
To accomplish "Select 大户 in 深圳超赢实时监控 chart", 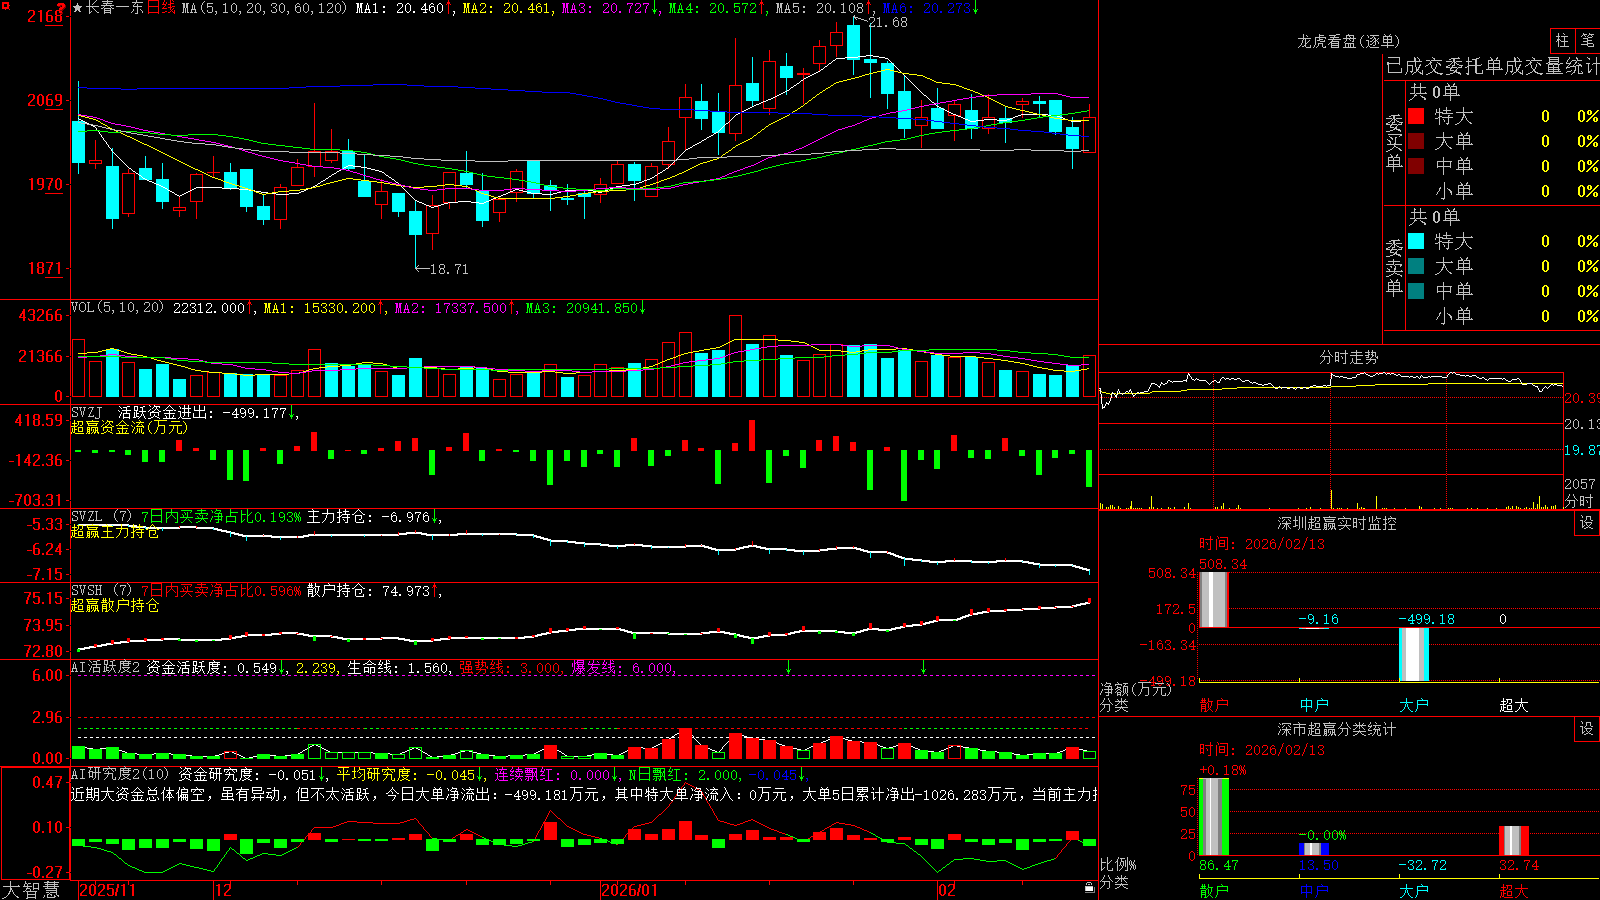I will pos(1414,705).
